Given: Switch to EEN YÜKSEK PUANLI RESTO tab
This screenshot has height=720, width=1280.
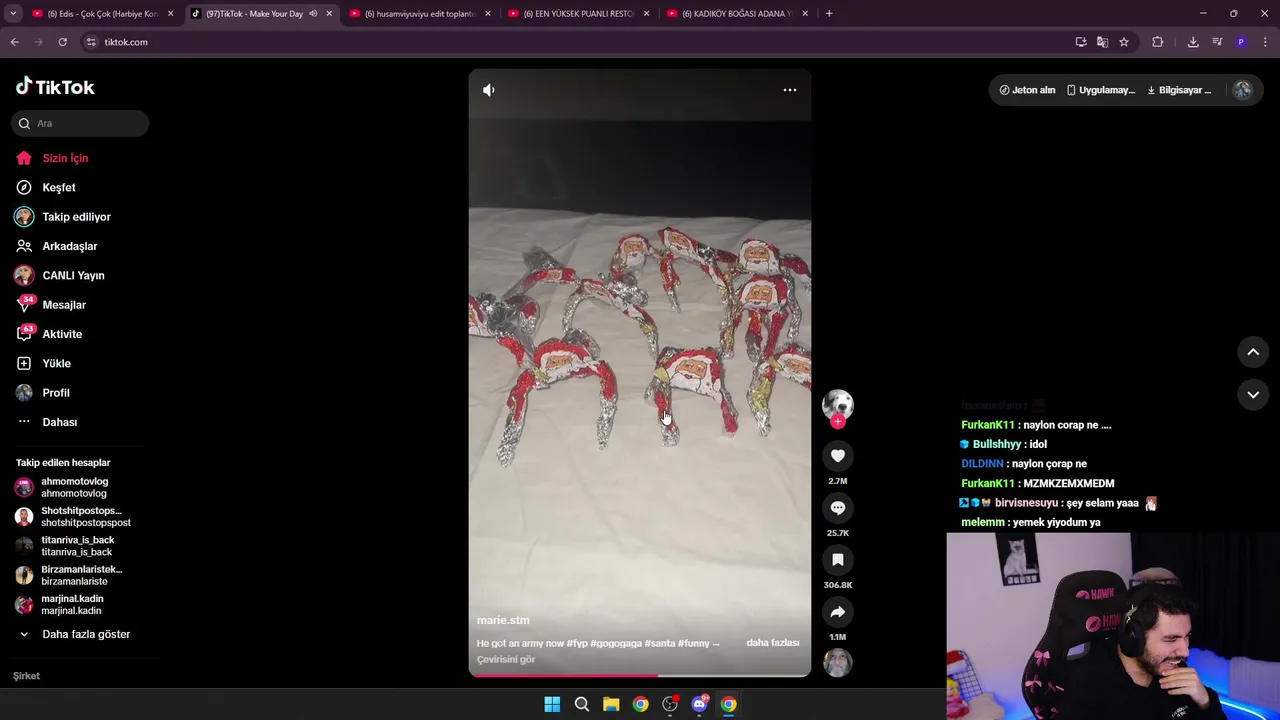Looking at the screenshot, I should click(578, 14).
